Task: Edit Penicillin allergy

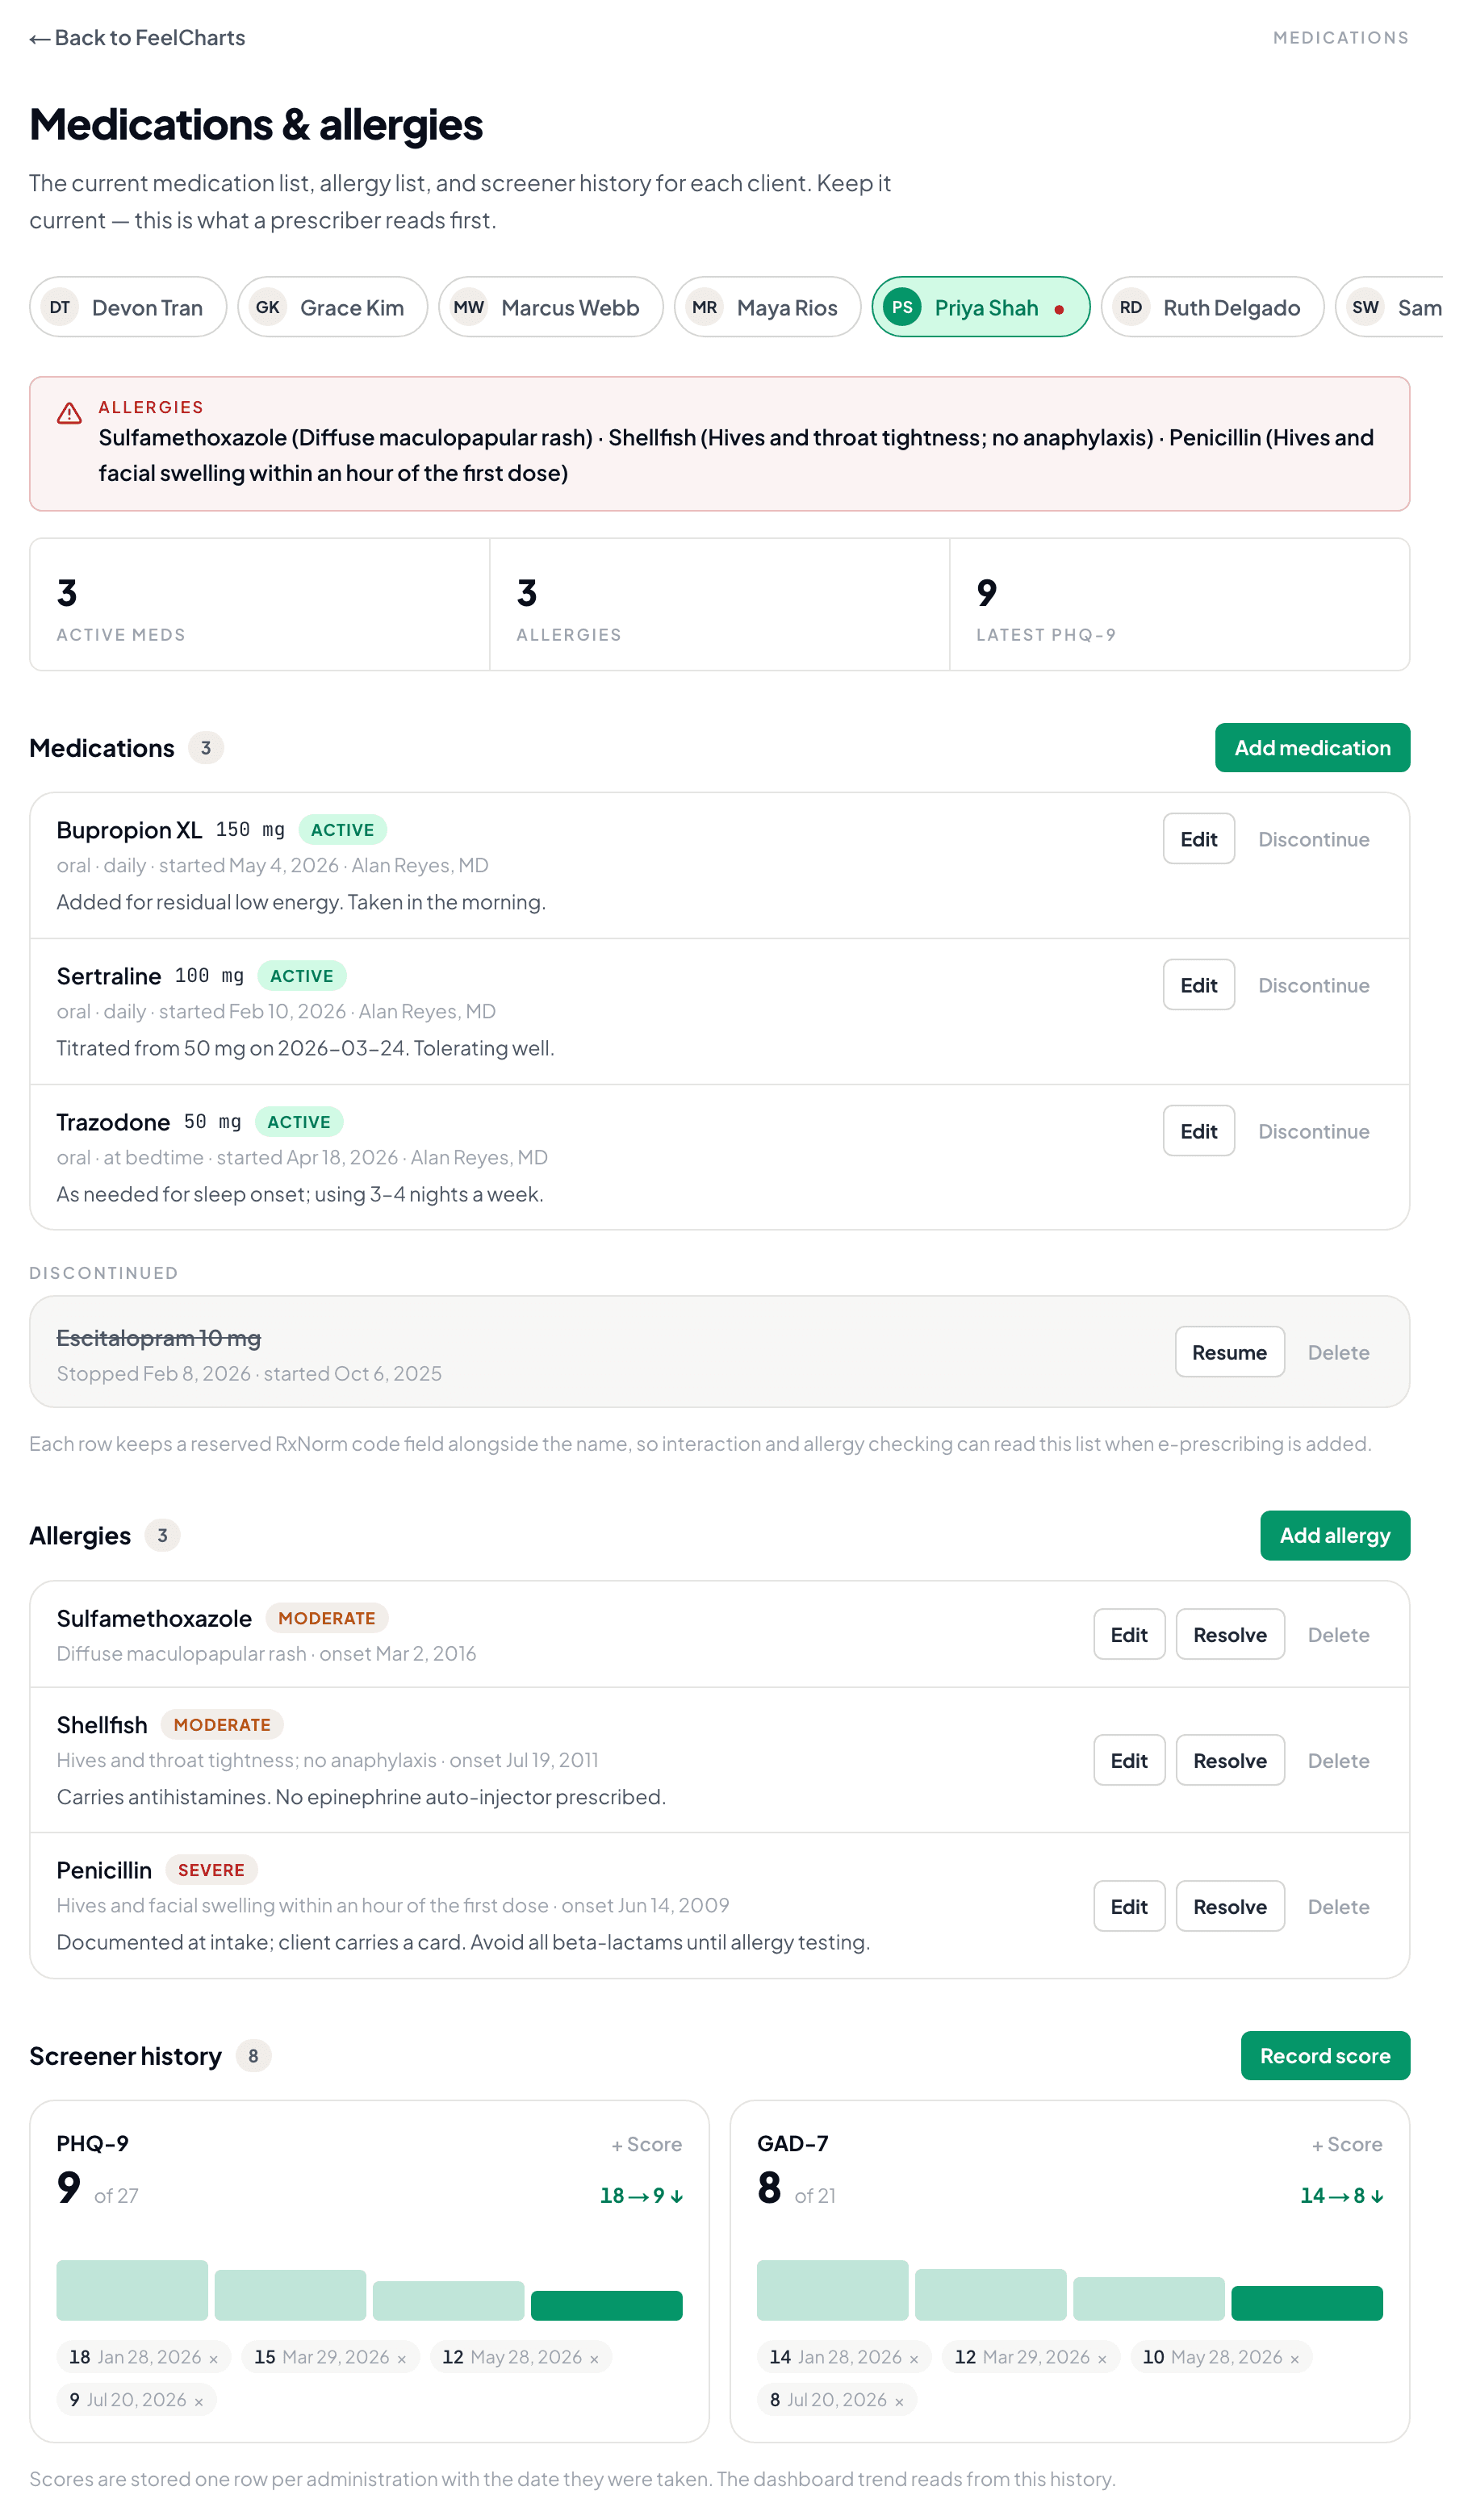Action: pos(1129,1906)
